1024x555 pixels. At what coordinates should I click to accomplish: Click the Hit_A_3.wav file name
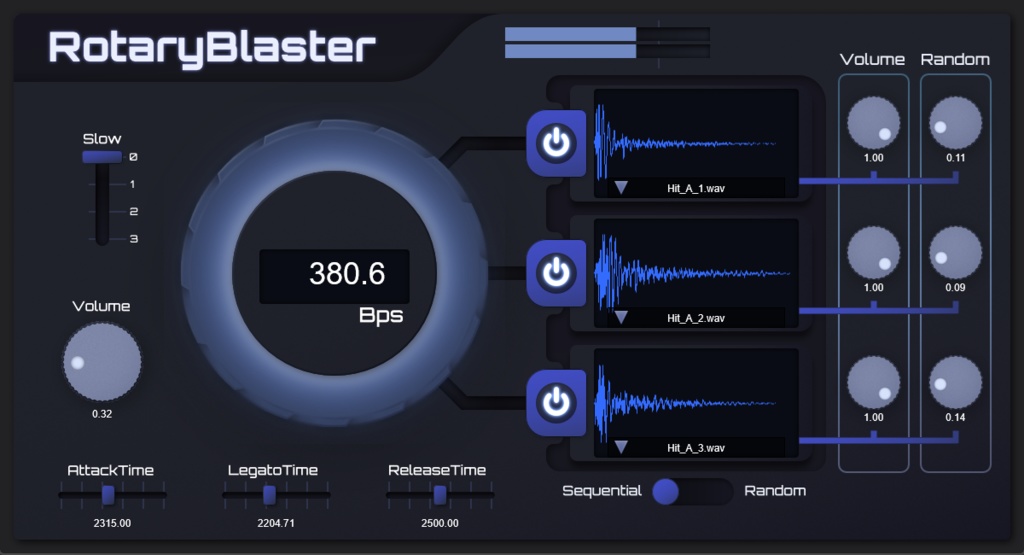point(696,448)
